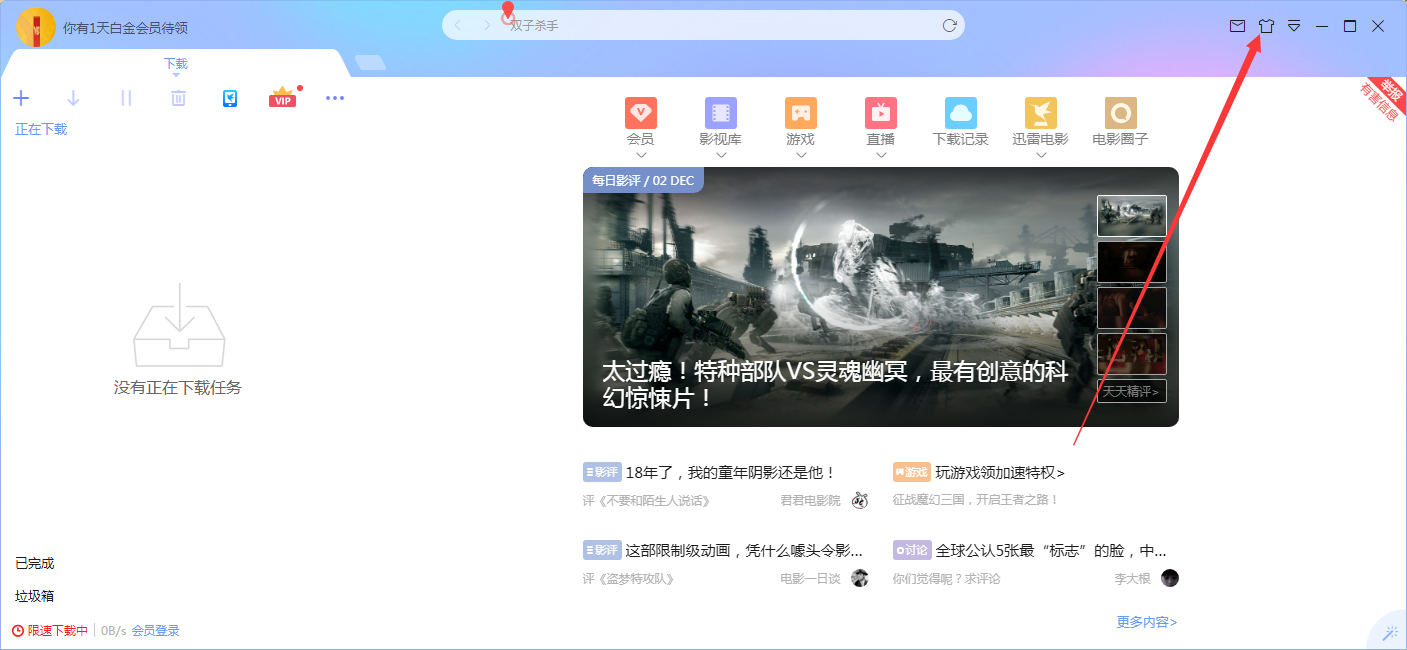Click the 更多内容 link
The image size is (1407, 650).
click(x=1146, y=621)
